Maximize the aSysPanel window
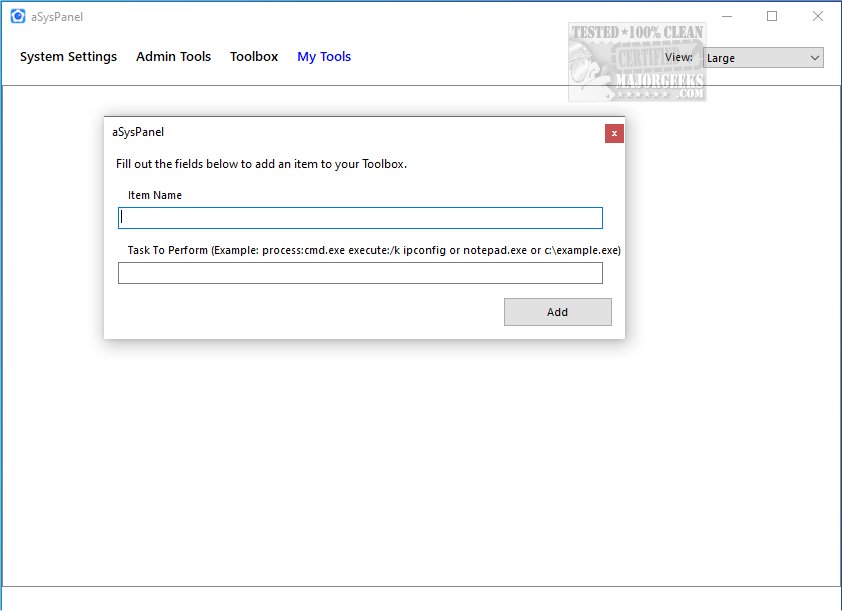Image resolution: width=842 pixels, height=611 pixels. [x=772, y=17]
